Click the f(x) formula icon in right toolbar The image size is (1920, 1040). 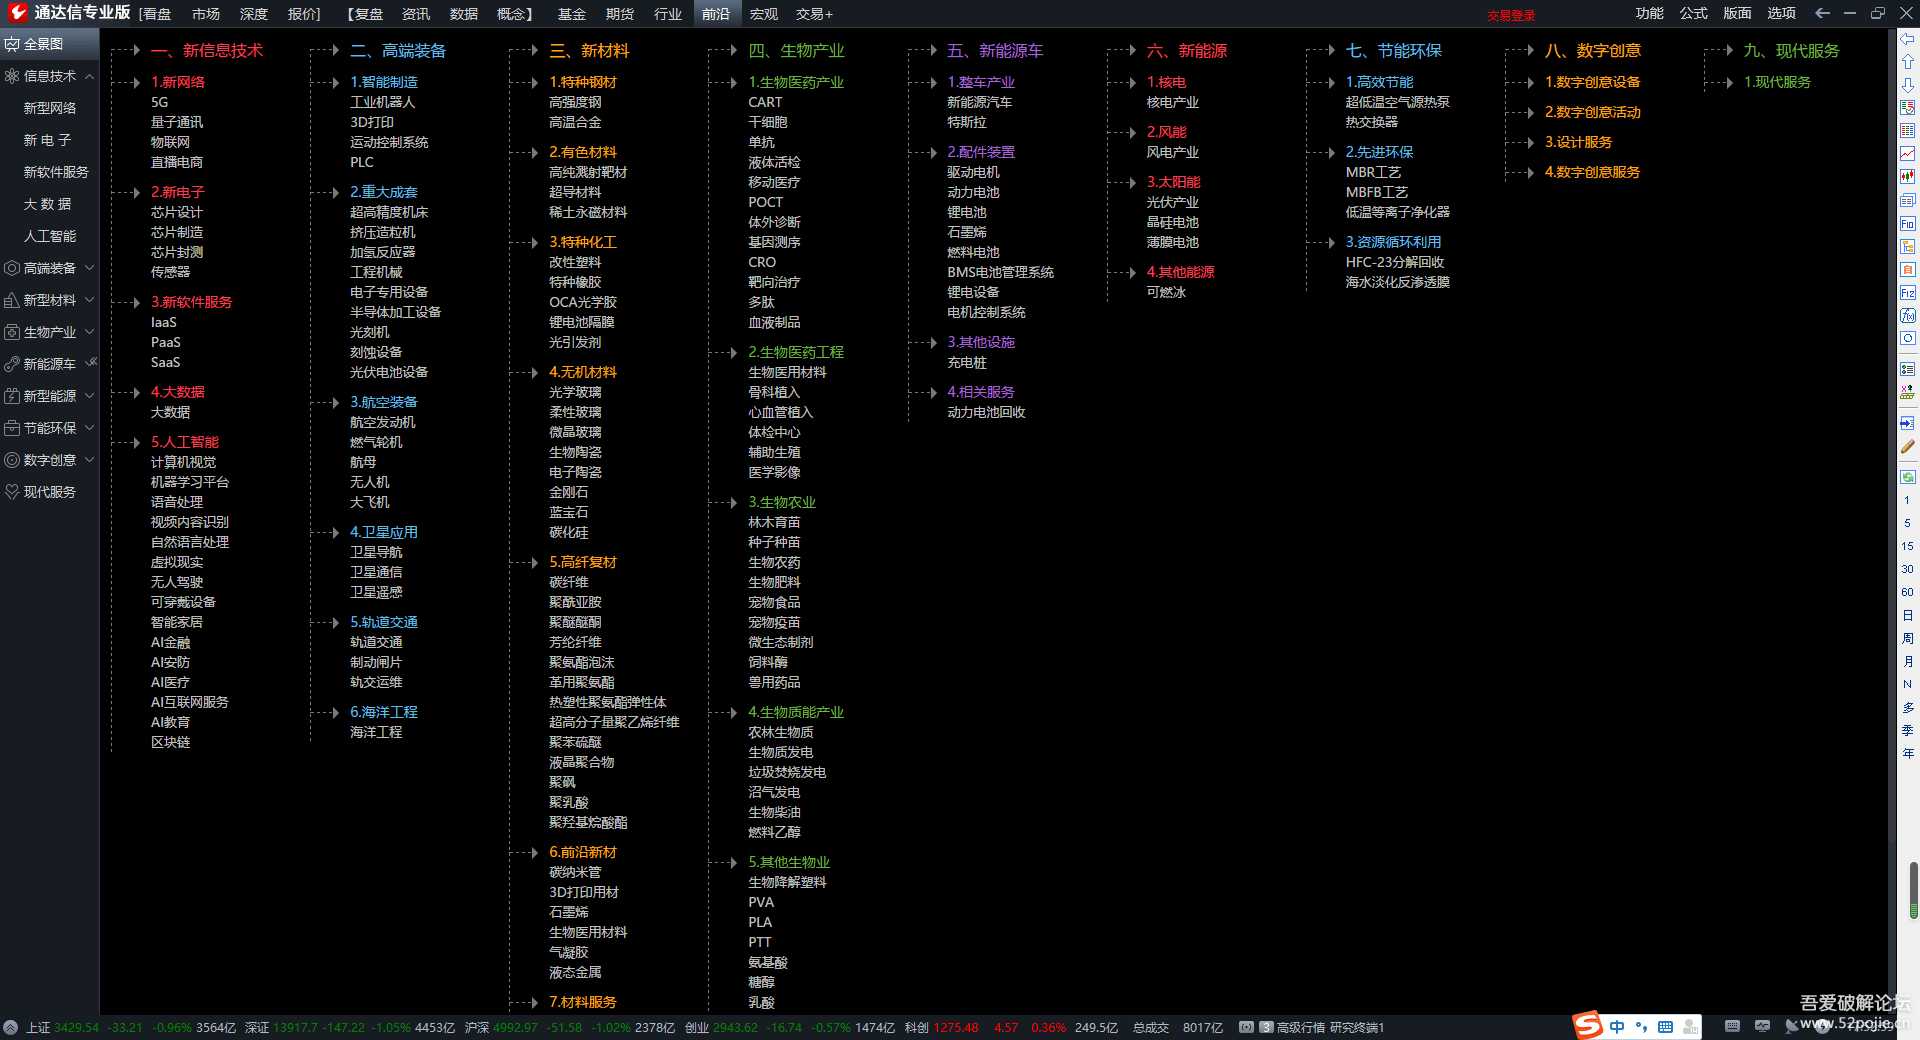1907,316
